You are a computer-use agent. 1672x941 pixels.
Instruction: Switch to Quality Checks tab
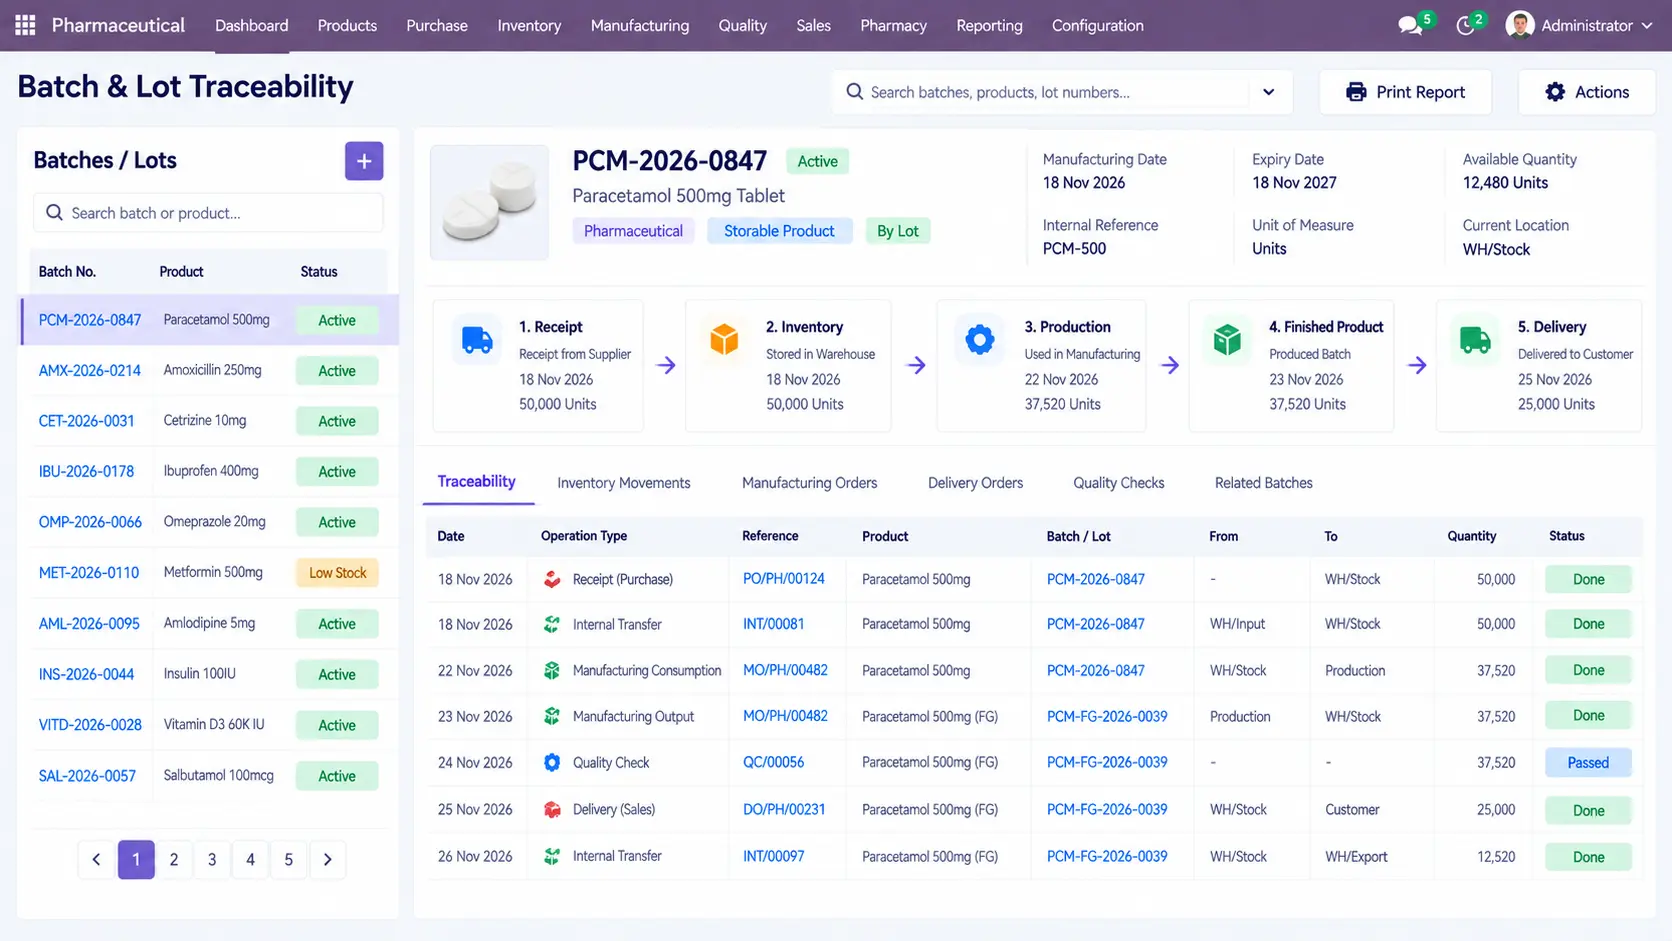tap(1119, 483)
